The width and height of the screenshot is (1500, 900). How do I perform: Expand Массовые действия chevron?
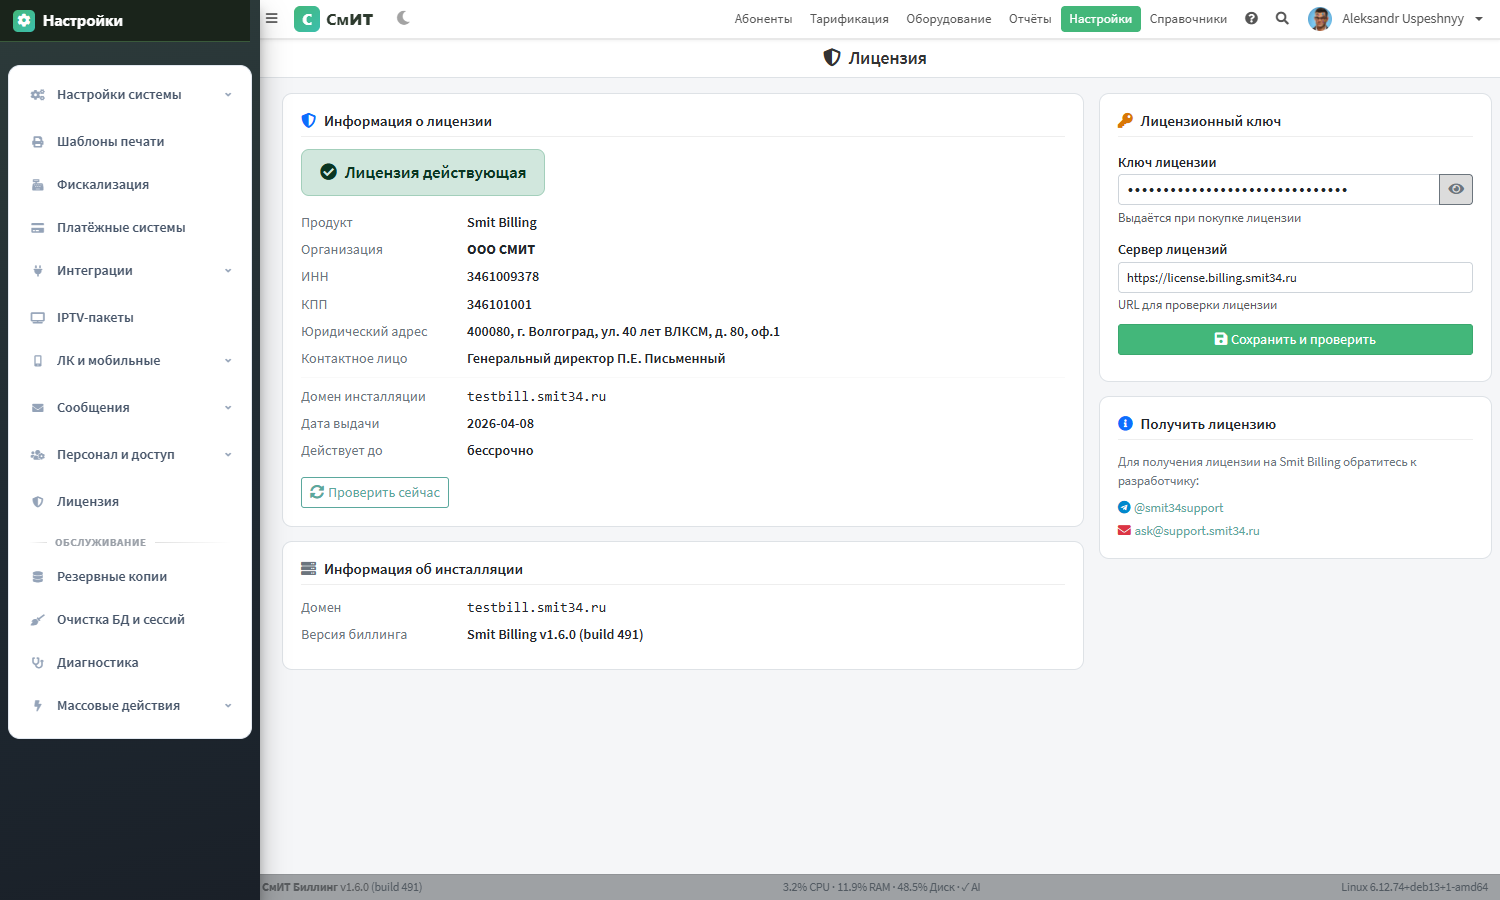pyautogui.click(x=228, y=706)
